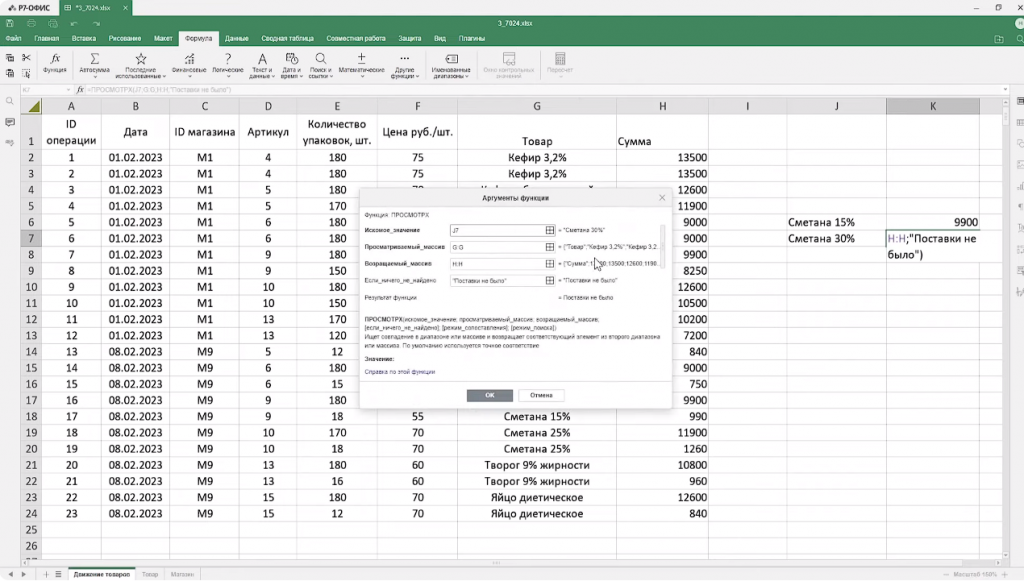Image resolution: width=1024 pixels, height=581 pixels.
Task: Click the Quick Print icon beside Print
Action: [53, 24]
